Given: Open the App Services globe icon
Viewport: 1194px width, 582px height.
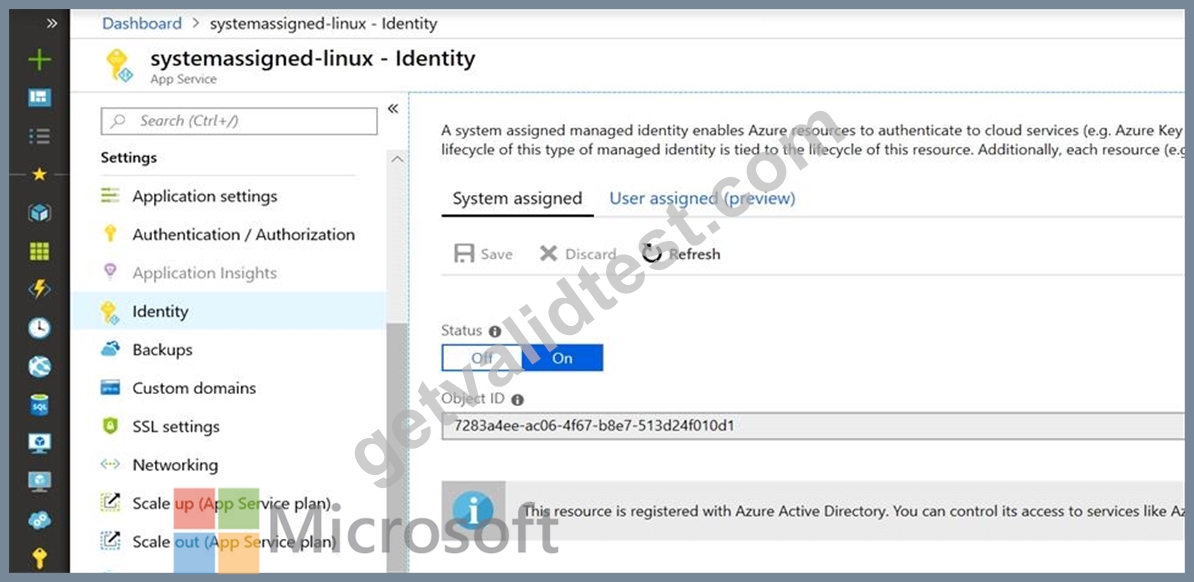Looking at the screenshot, I should click(x=39, y=366).
